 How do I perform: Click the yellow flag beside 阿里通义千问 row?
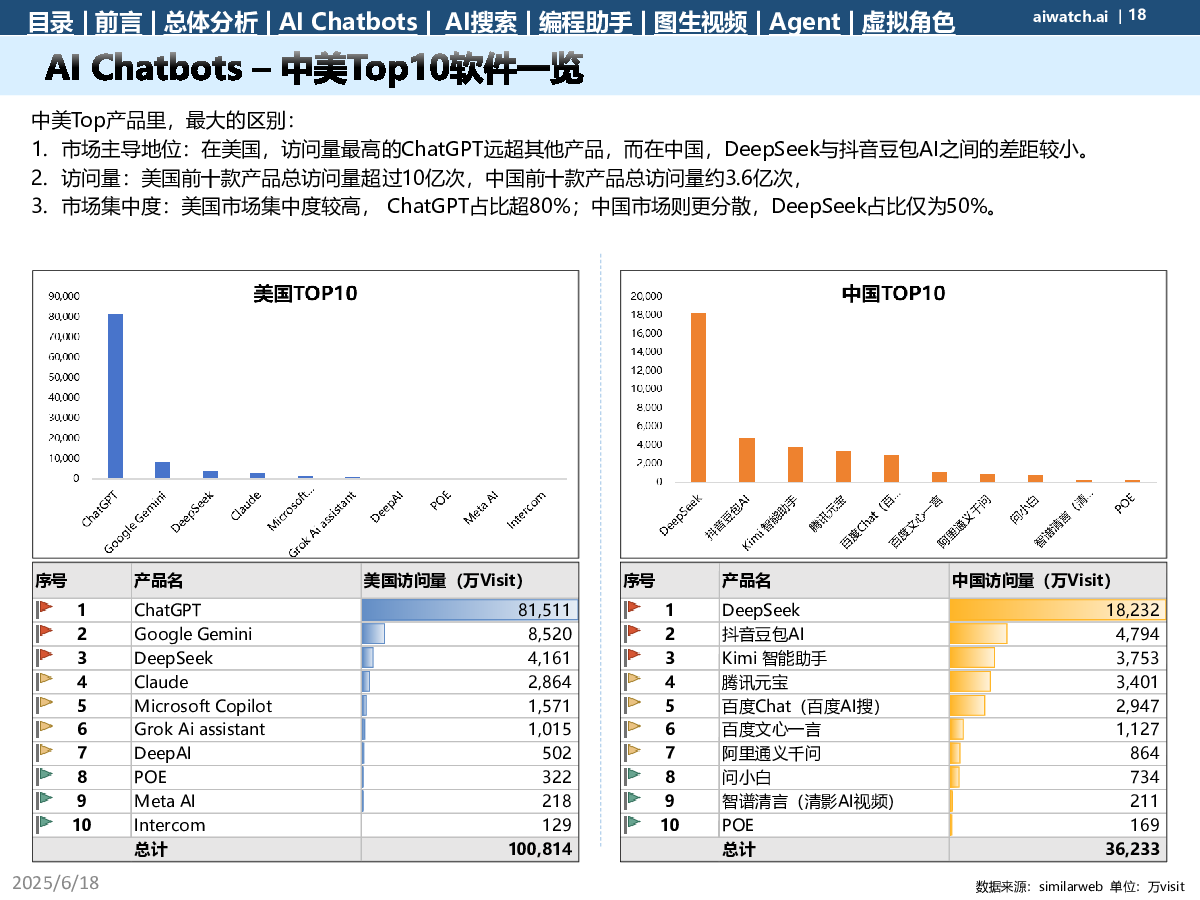[x=632, y=753]
